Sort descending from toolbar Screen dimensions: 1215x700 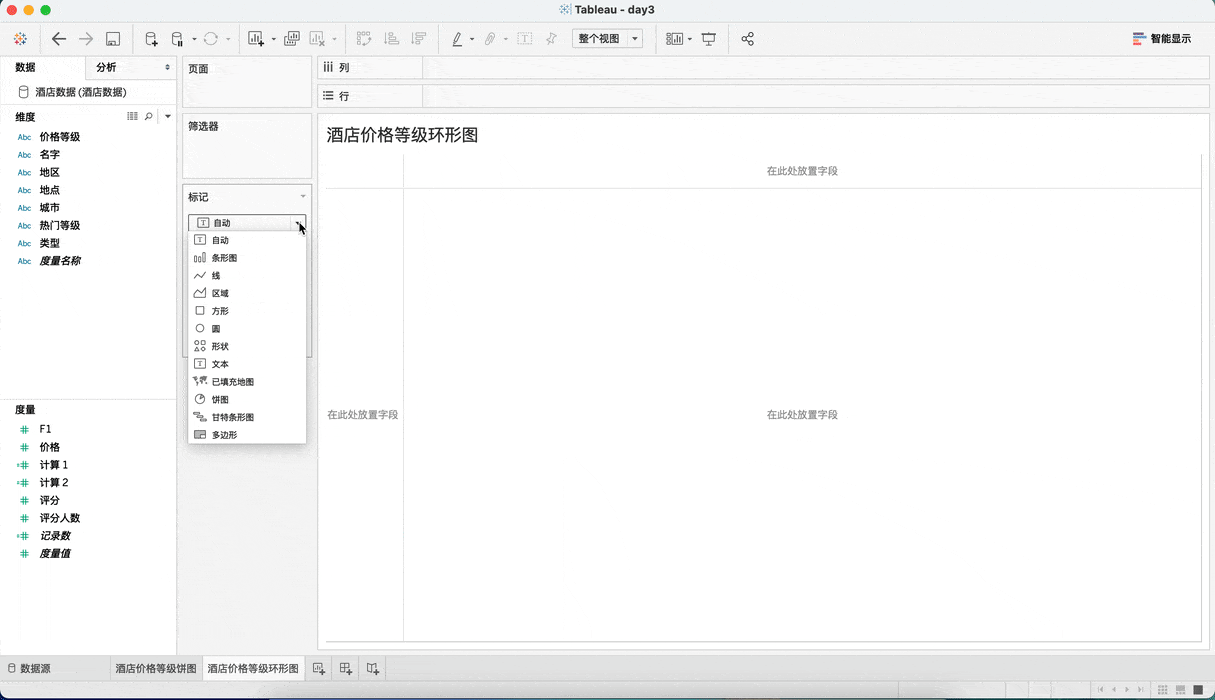click(419, 39)
